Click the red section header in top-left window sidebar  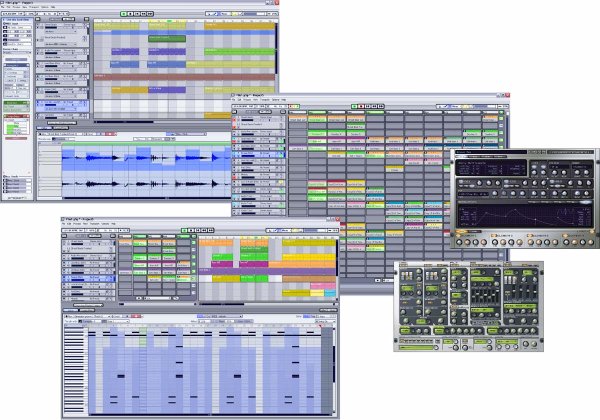point(16,116)
